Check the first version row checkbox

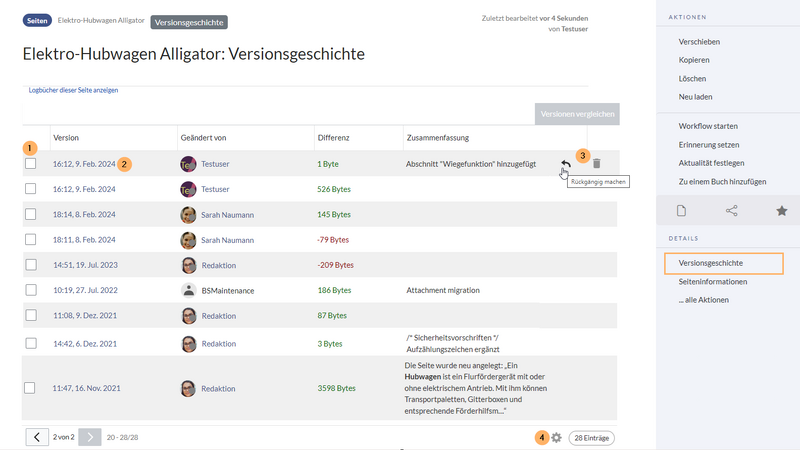coord(31,163)
